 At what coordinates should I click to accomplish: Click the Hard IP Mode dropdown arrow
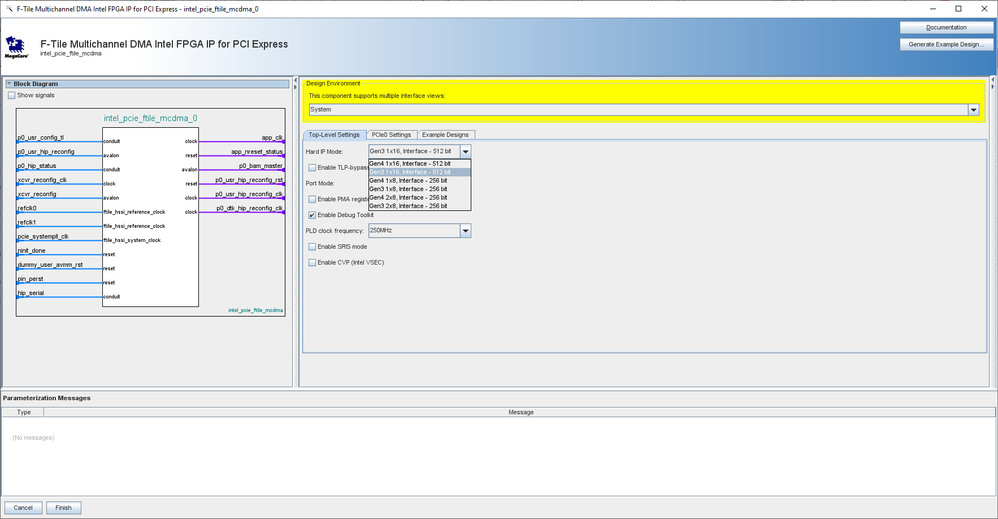point(465,151)
